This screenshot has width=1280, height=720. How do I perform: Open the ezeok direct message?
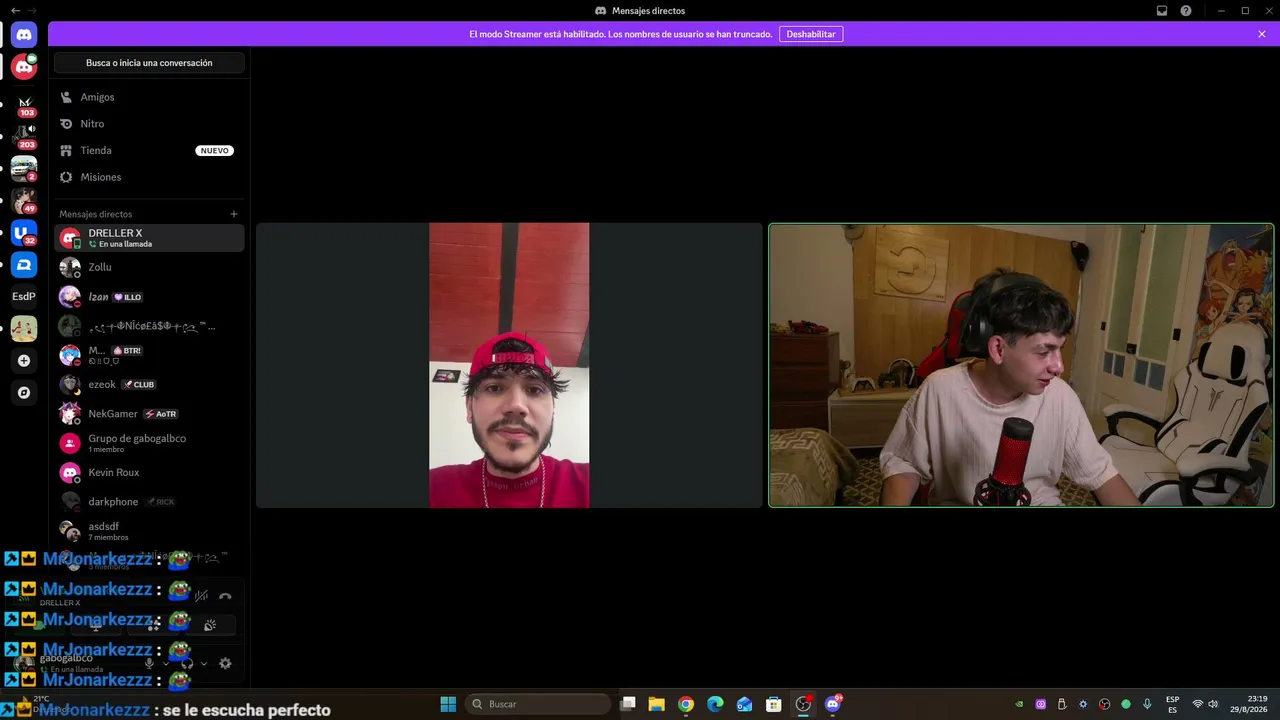click(x=149, y=384)
